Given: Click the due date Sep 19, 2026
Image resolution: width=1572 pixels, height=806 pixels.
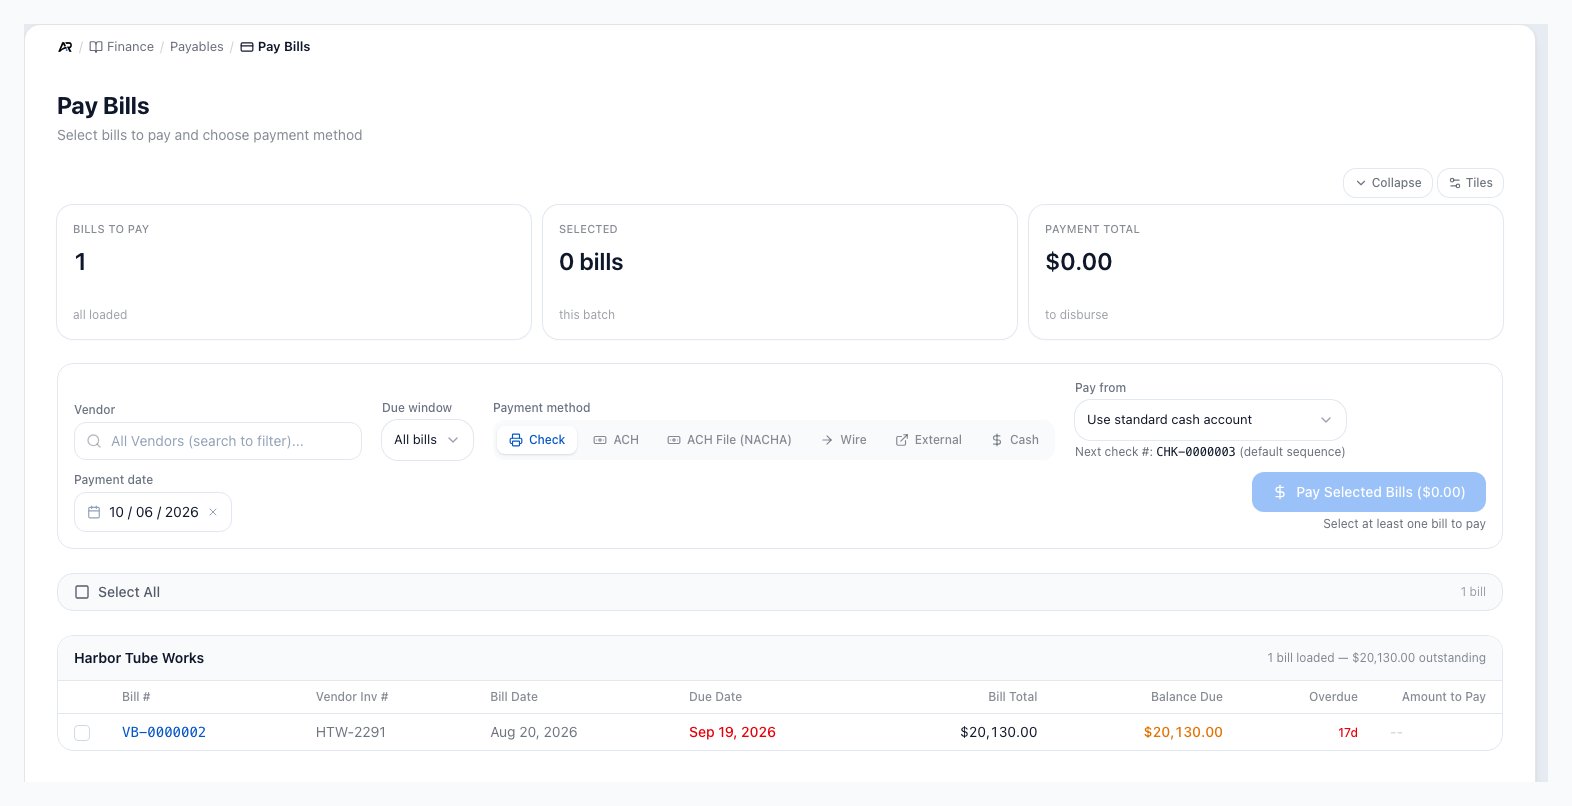Looking at the screenshot, I should 732,733.
